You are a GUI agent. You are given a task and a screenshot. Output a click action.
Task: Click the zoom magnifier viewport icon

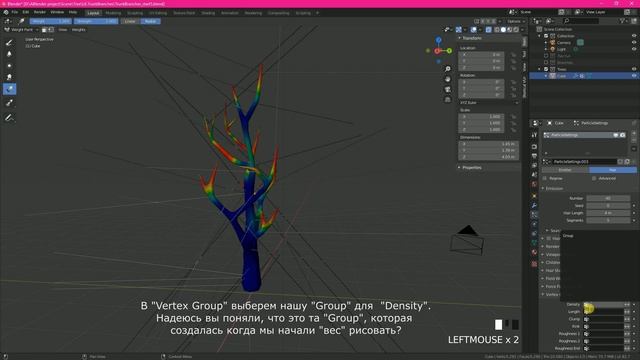[448, 69]
